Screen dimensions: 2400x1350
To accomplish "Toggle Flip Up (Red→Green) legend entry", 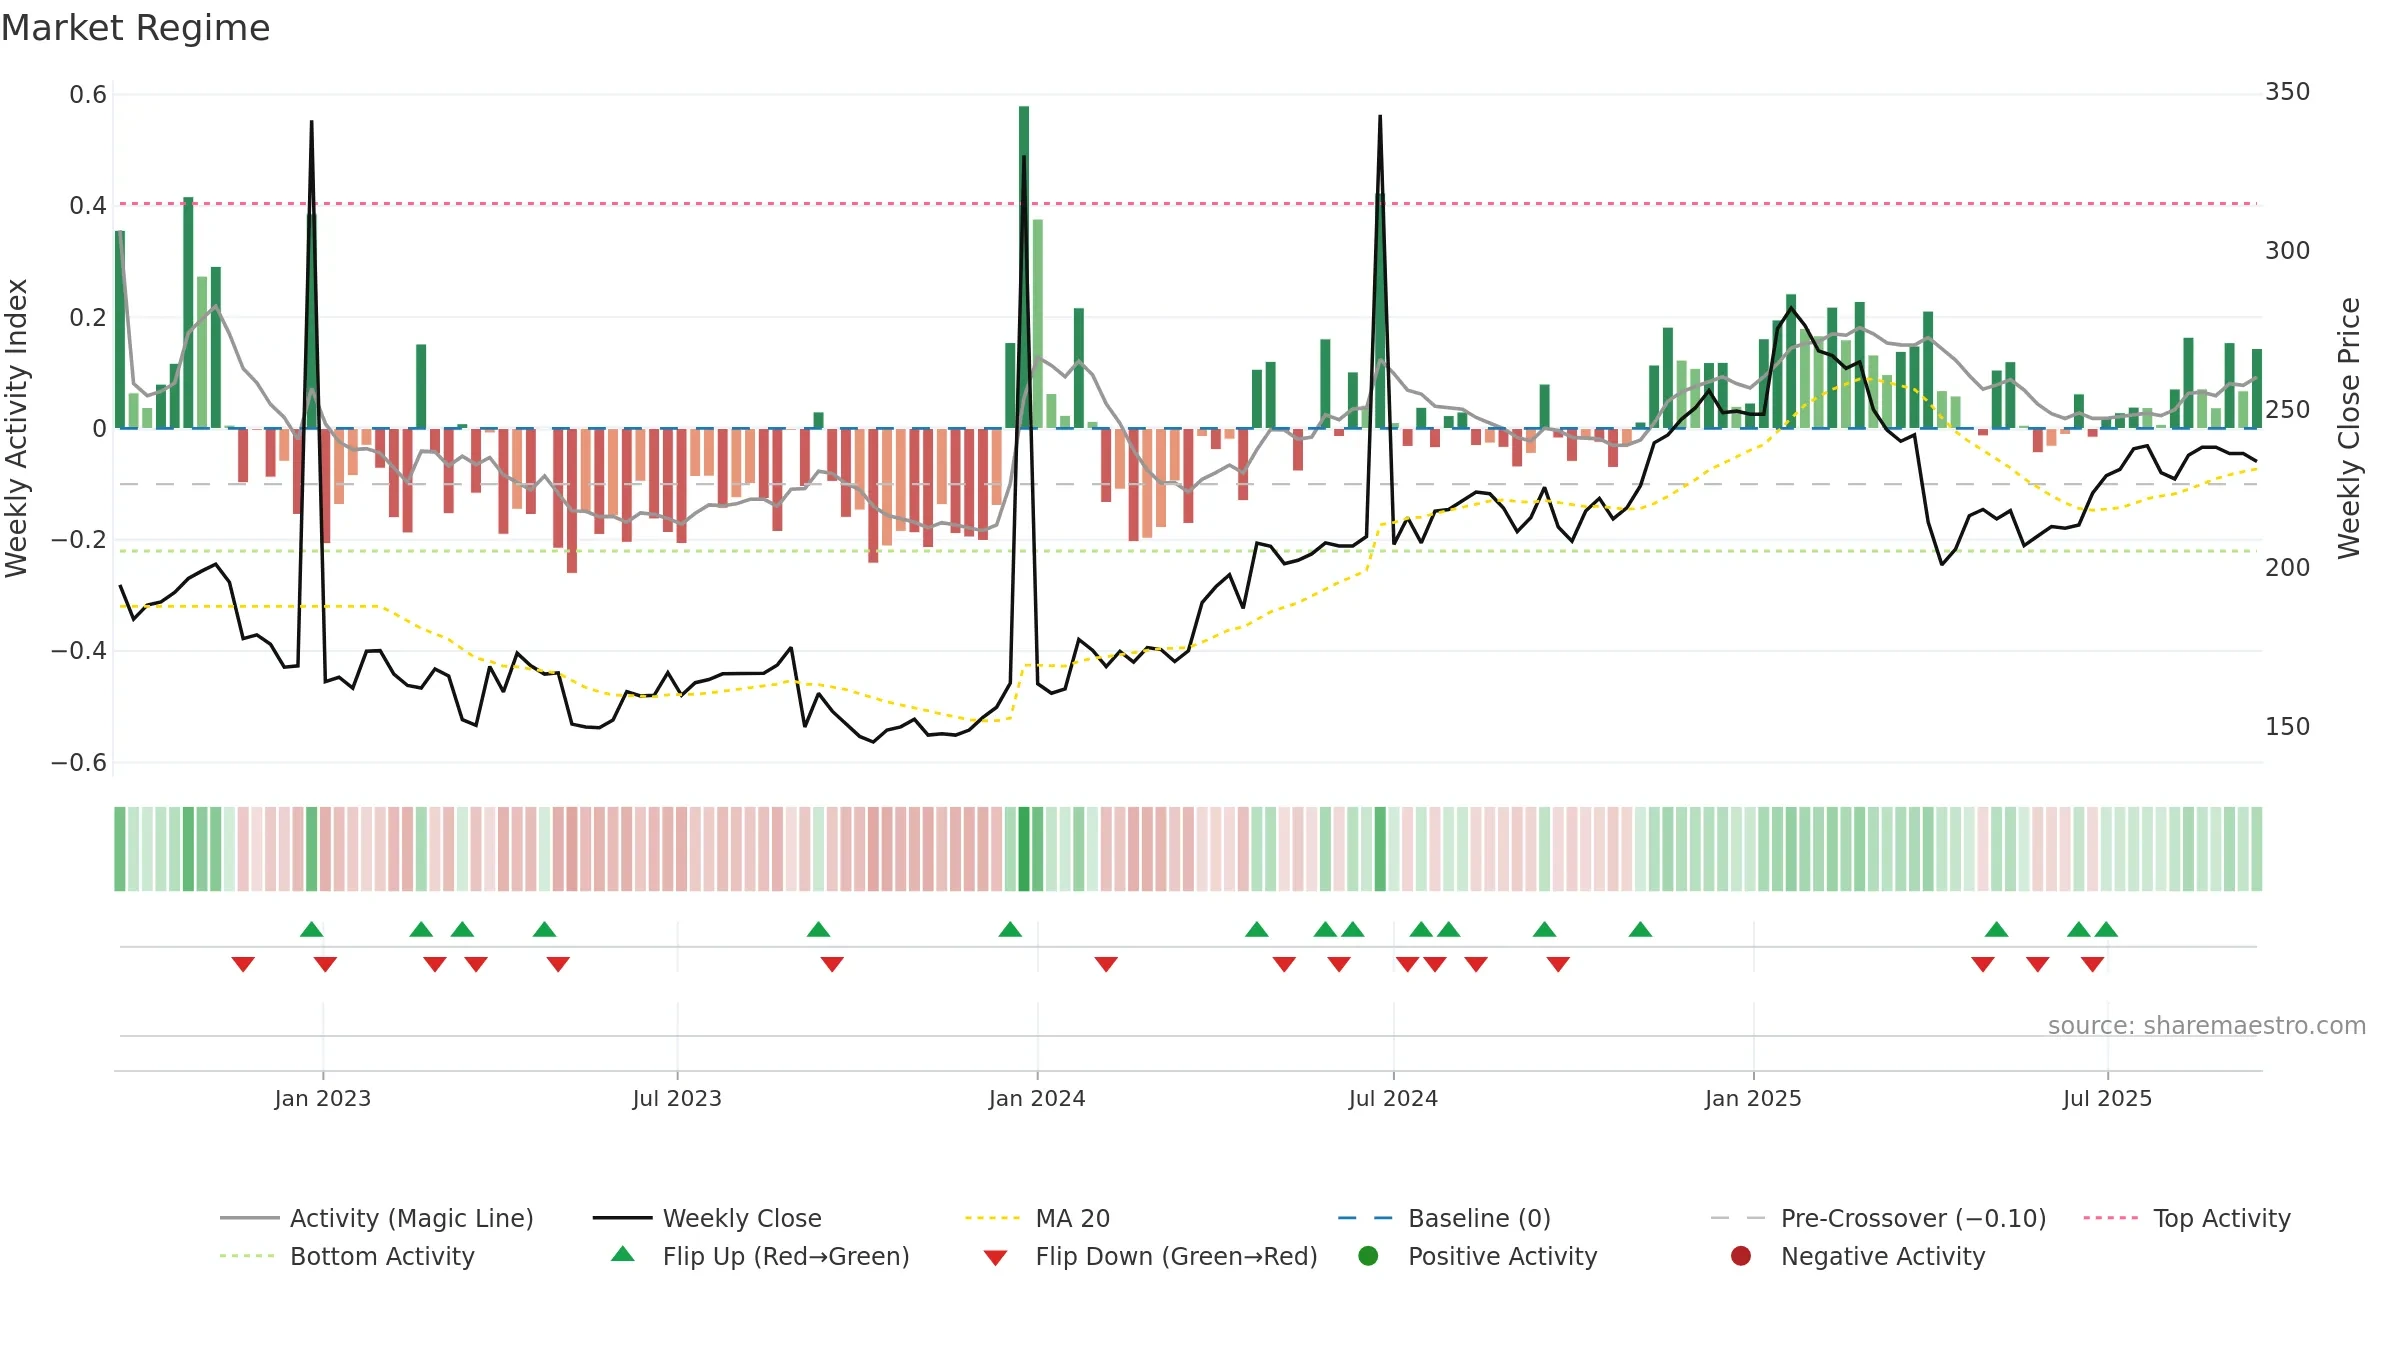I will pyautogui.click(x=760, y=1256).
